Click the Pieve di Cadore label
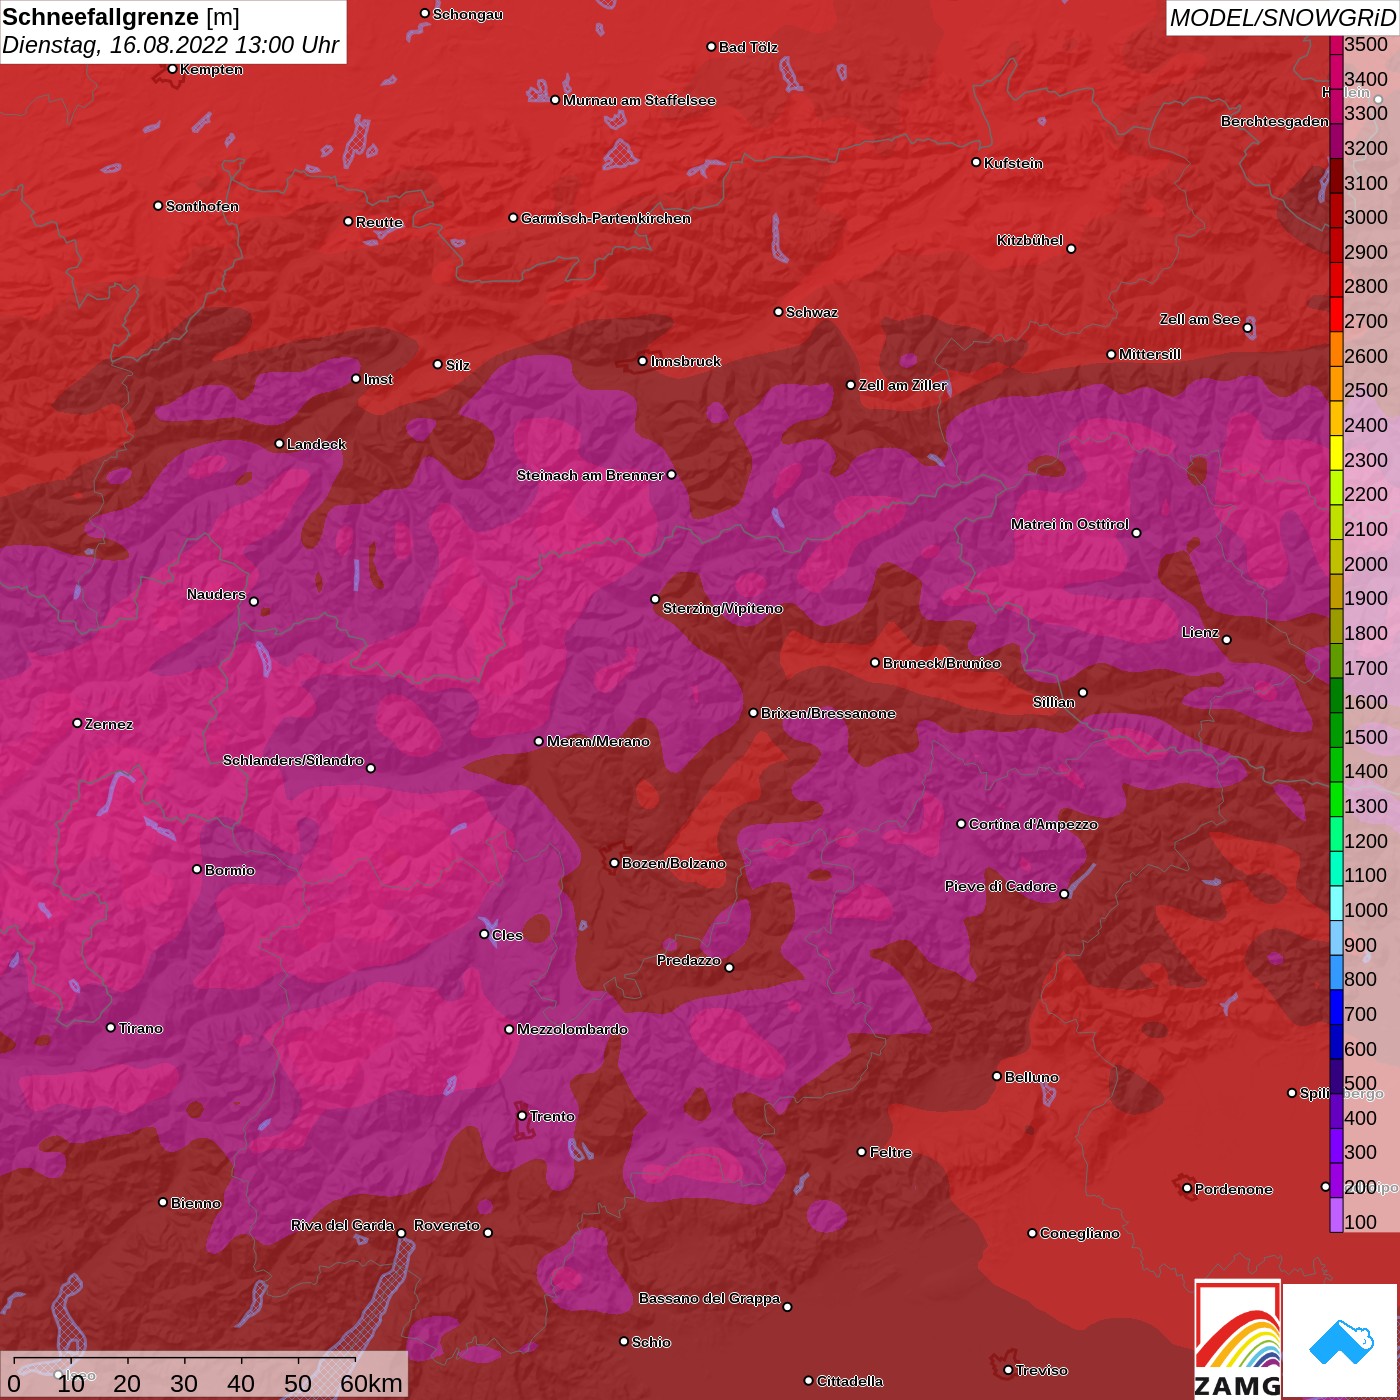The image size is (1400, 1400). pos(1001,886)
